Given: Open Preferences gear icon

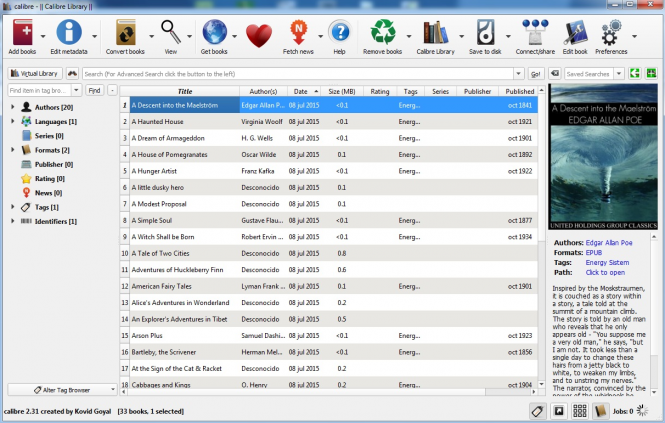Looking at the screenshot, I should (x=611, y=33).
